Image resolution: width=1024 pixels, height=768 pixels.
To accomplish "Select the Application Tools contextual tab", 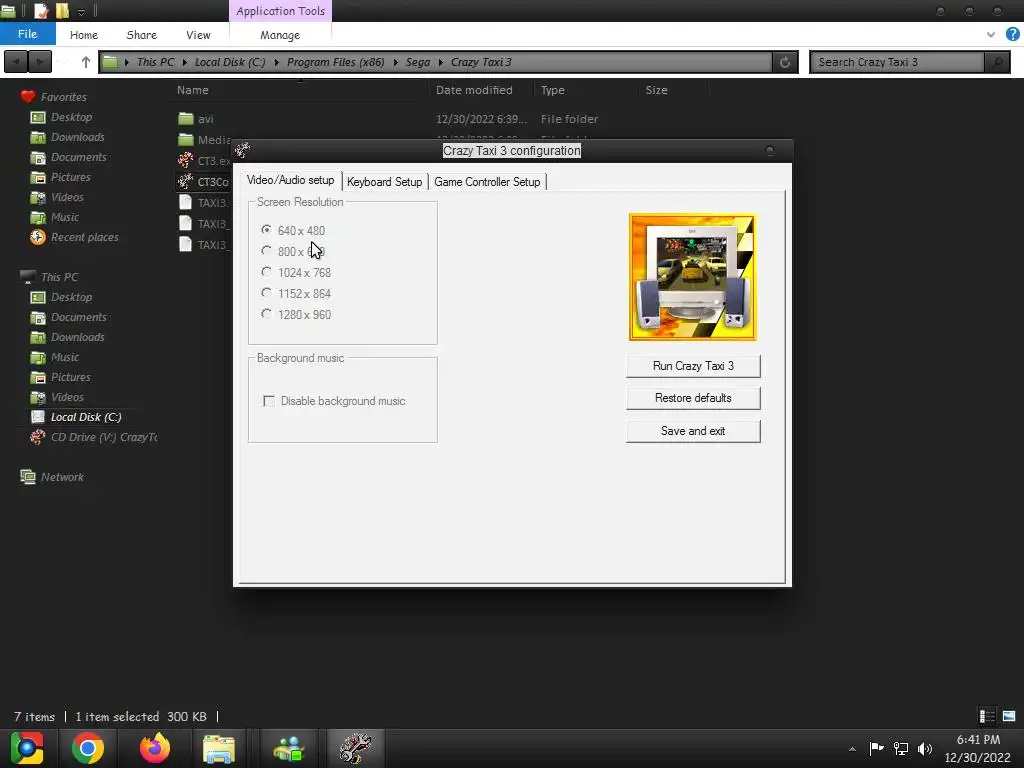I will click(280, 11).
